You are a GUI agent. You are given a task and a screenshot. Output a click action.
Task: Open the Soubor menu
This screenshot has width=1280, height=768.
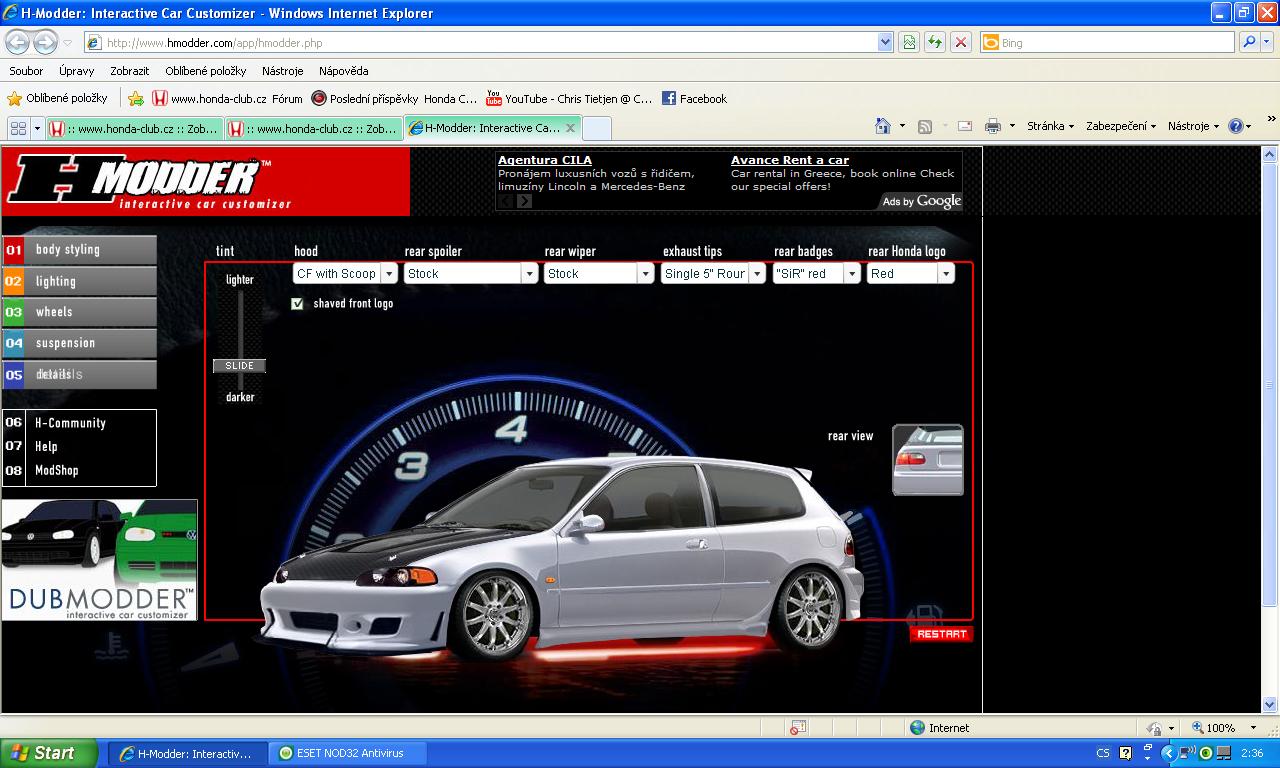pyautogui.click(x=27, y=71)
